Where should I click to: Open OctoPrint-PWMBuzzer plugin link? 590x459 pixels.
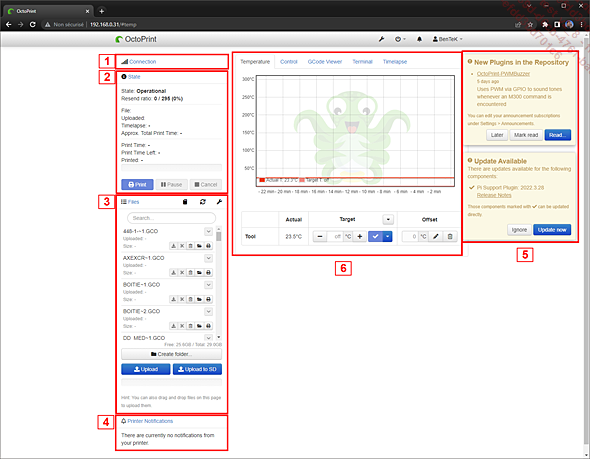pyautogui.click(x=503, y=74)
